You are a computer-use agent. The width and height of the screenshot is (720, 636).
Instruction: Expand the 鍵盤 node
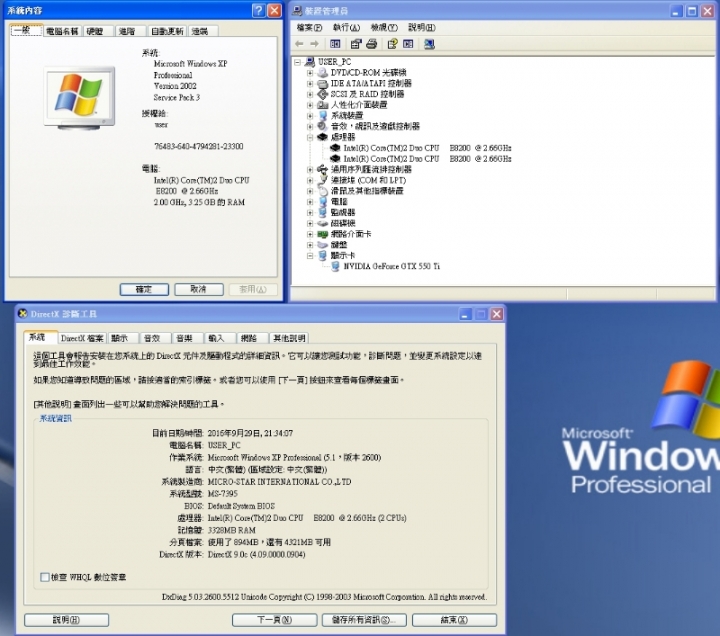(x=310, y=245)
